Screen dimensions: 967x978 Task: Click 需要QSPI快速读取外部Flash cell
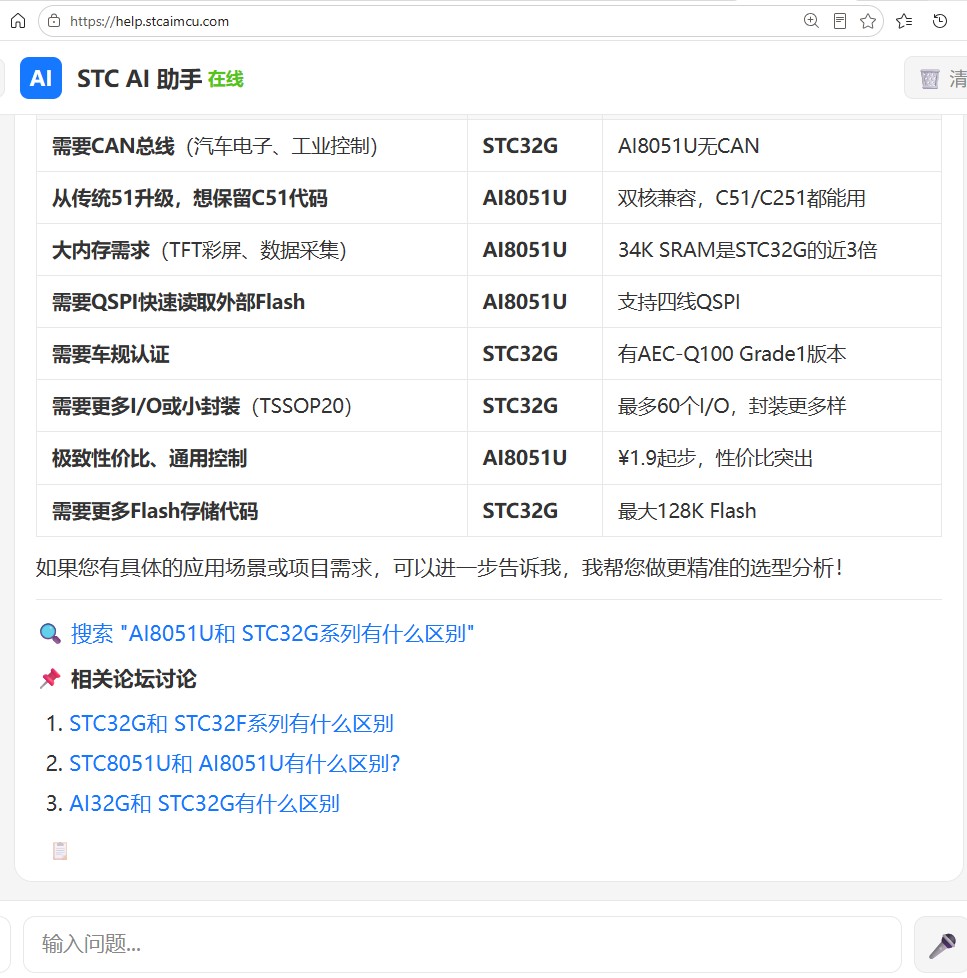(252, 302)
